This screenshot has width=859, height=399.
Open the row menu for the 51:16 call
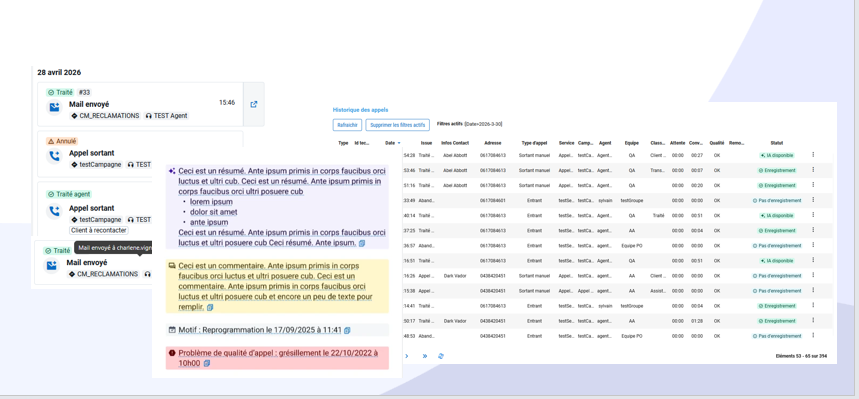[813, 185]
